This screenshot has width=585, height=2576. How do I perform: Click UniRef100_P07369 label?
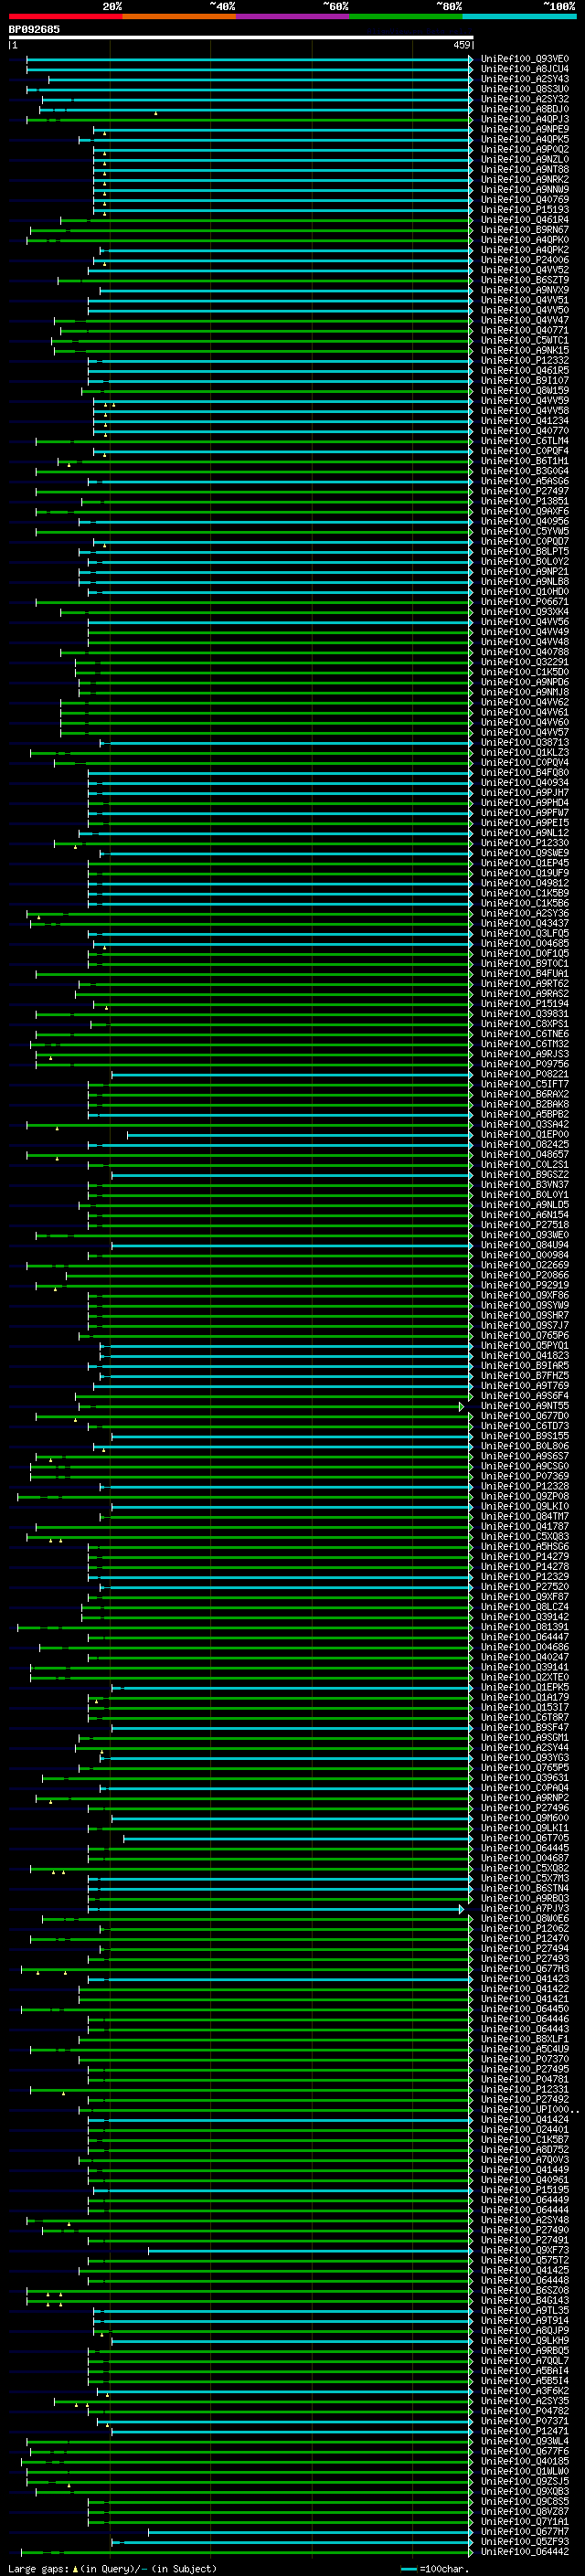coord(524,1476)
